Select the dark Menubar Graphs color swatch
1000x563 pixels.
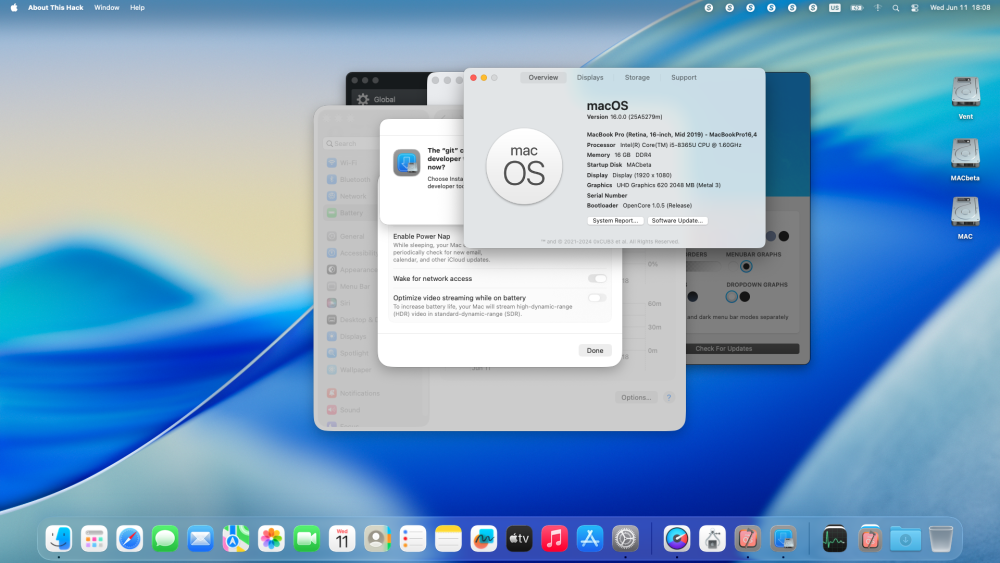(x=746, y=267)
